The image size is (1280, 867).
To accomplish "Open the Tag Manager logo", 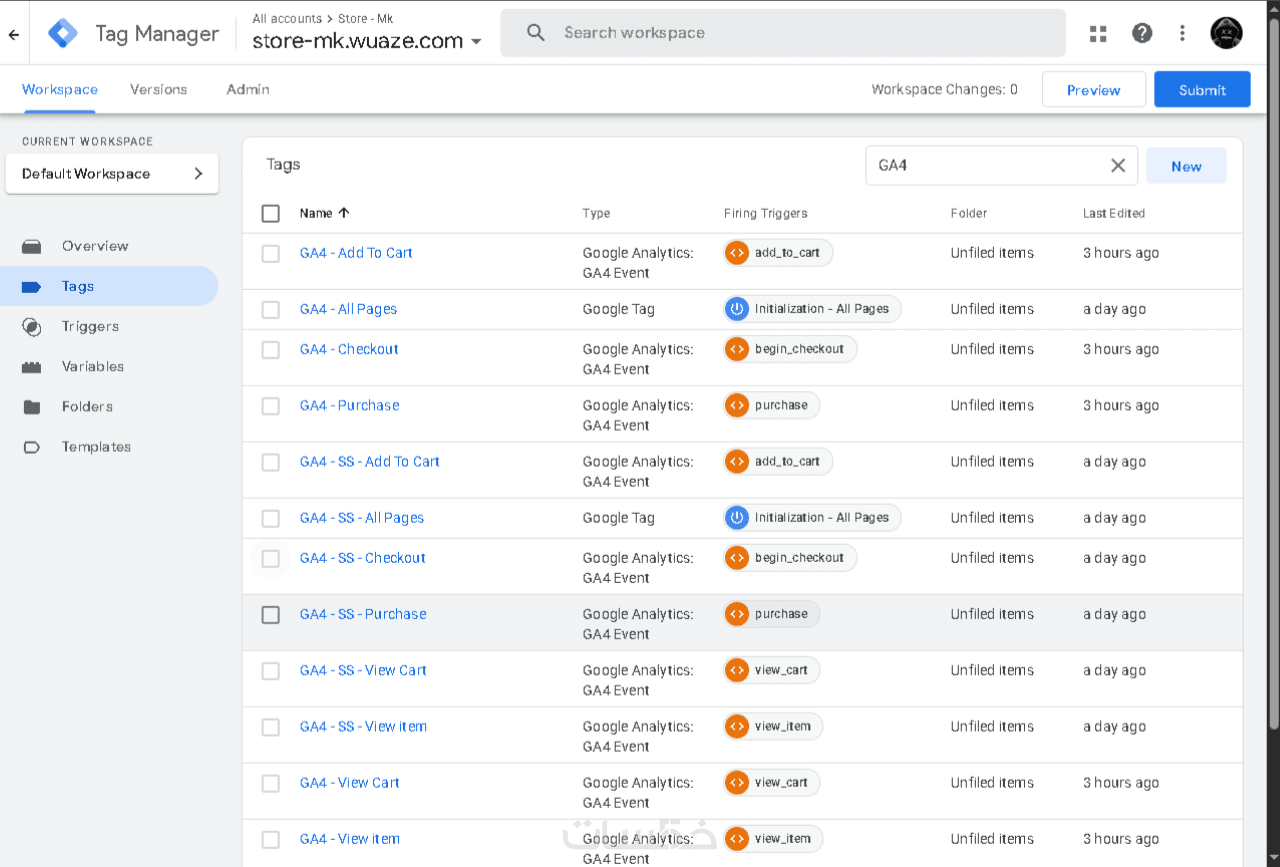I will click(x=63, y=33).
